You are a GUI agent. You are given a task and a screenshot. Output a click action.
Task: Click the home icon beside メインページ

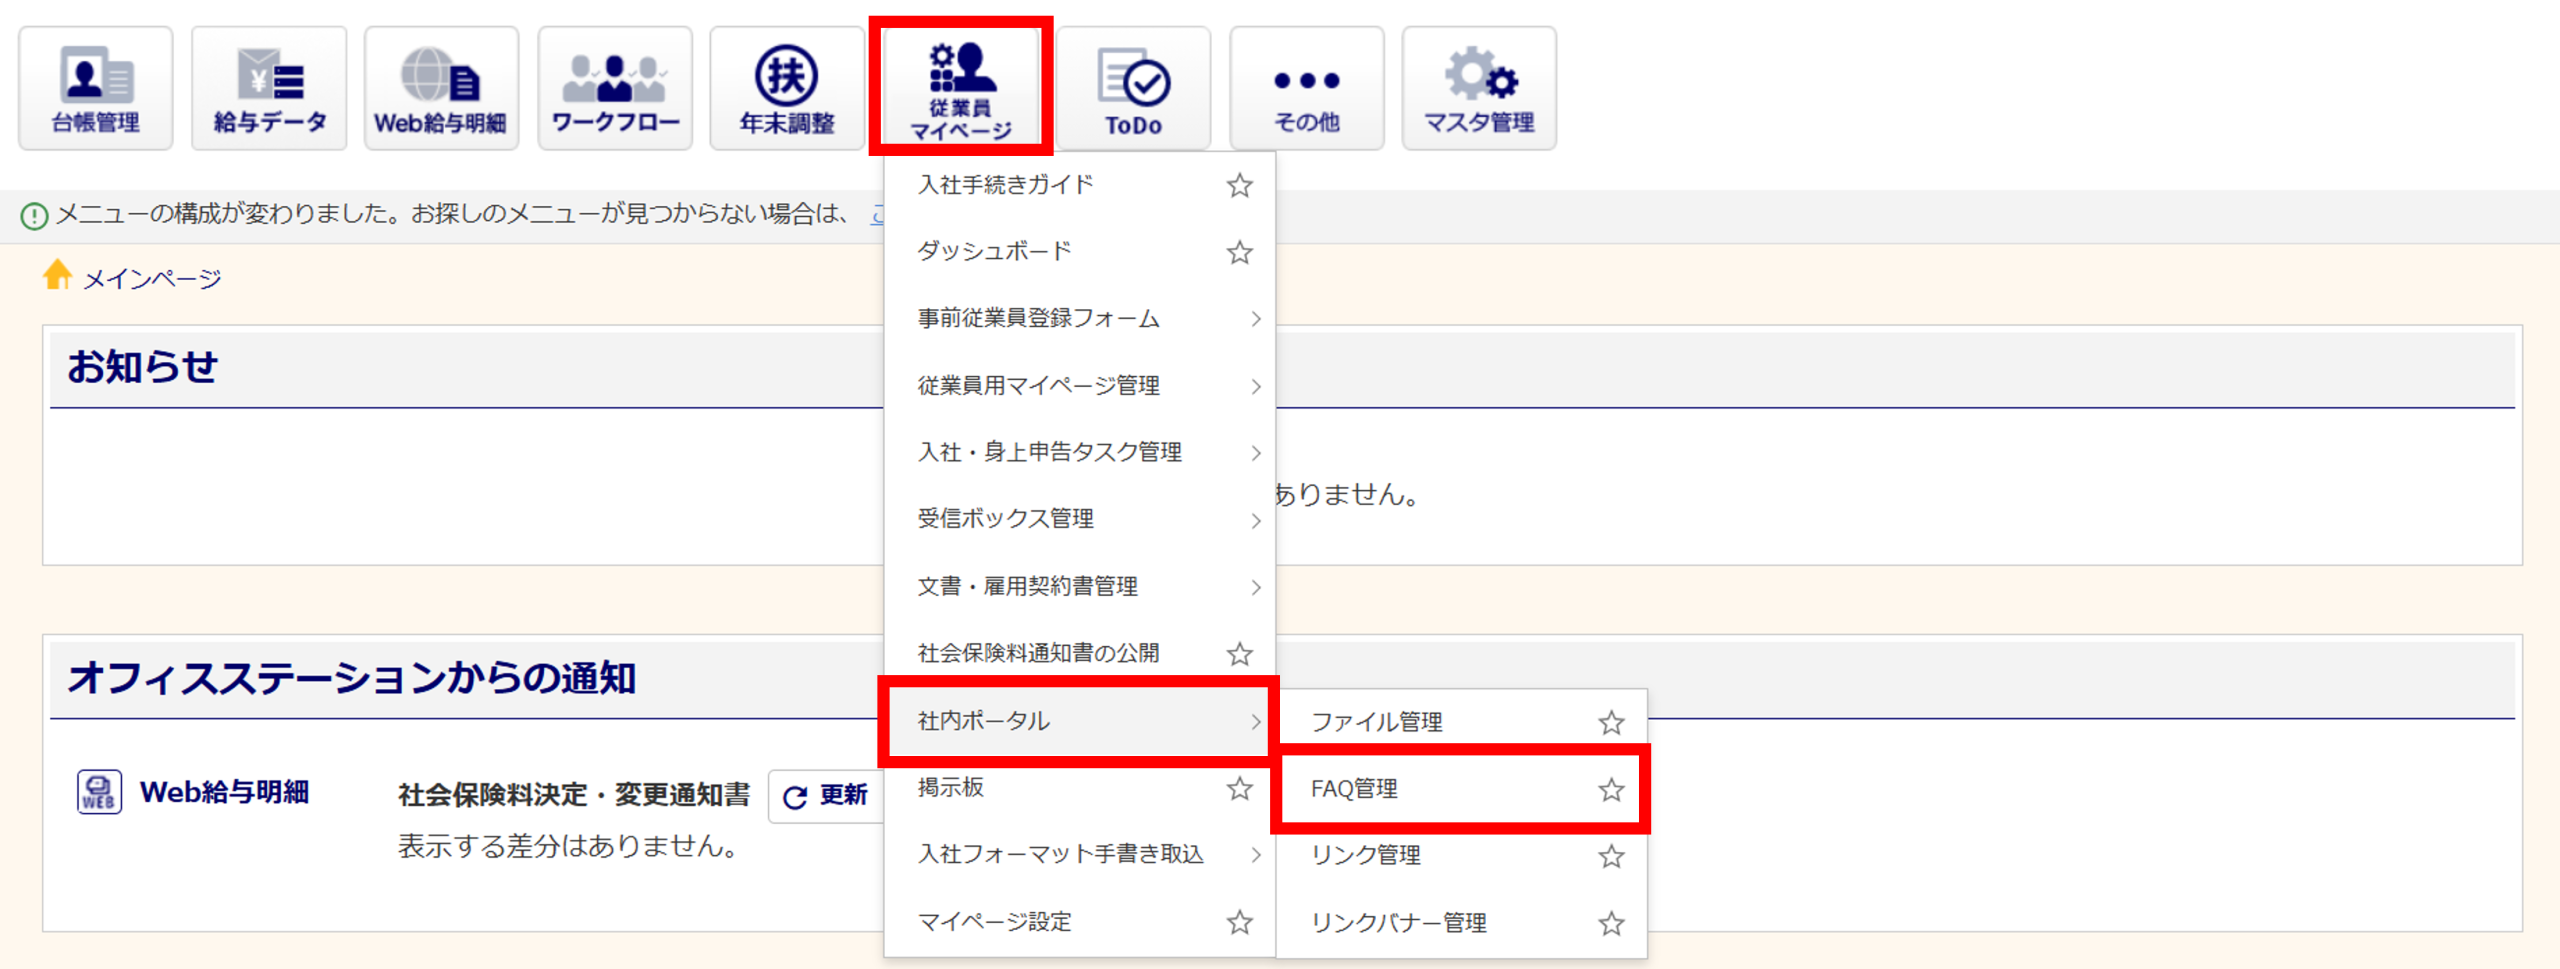[x=57, y=274]
